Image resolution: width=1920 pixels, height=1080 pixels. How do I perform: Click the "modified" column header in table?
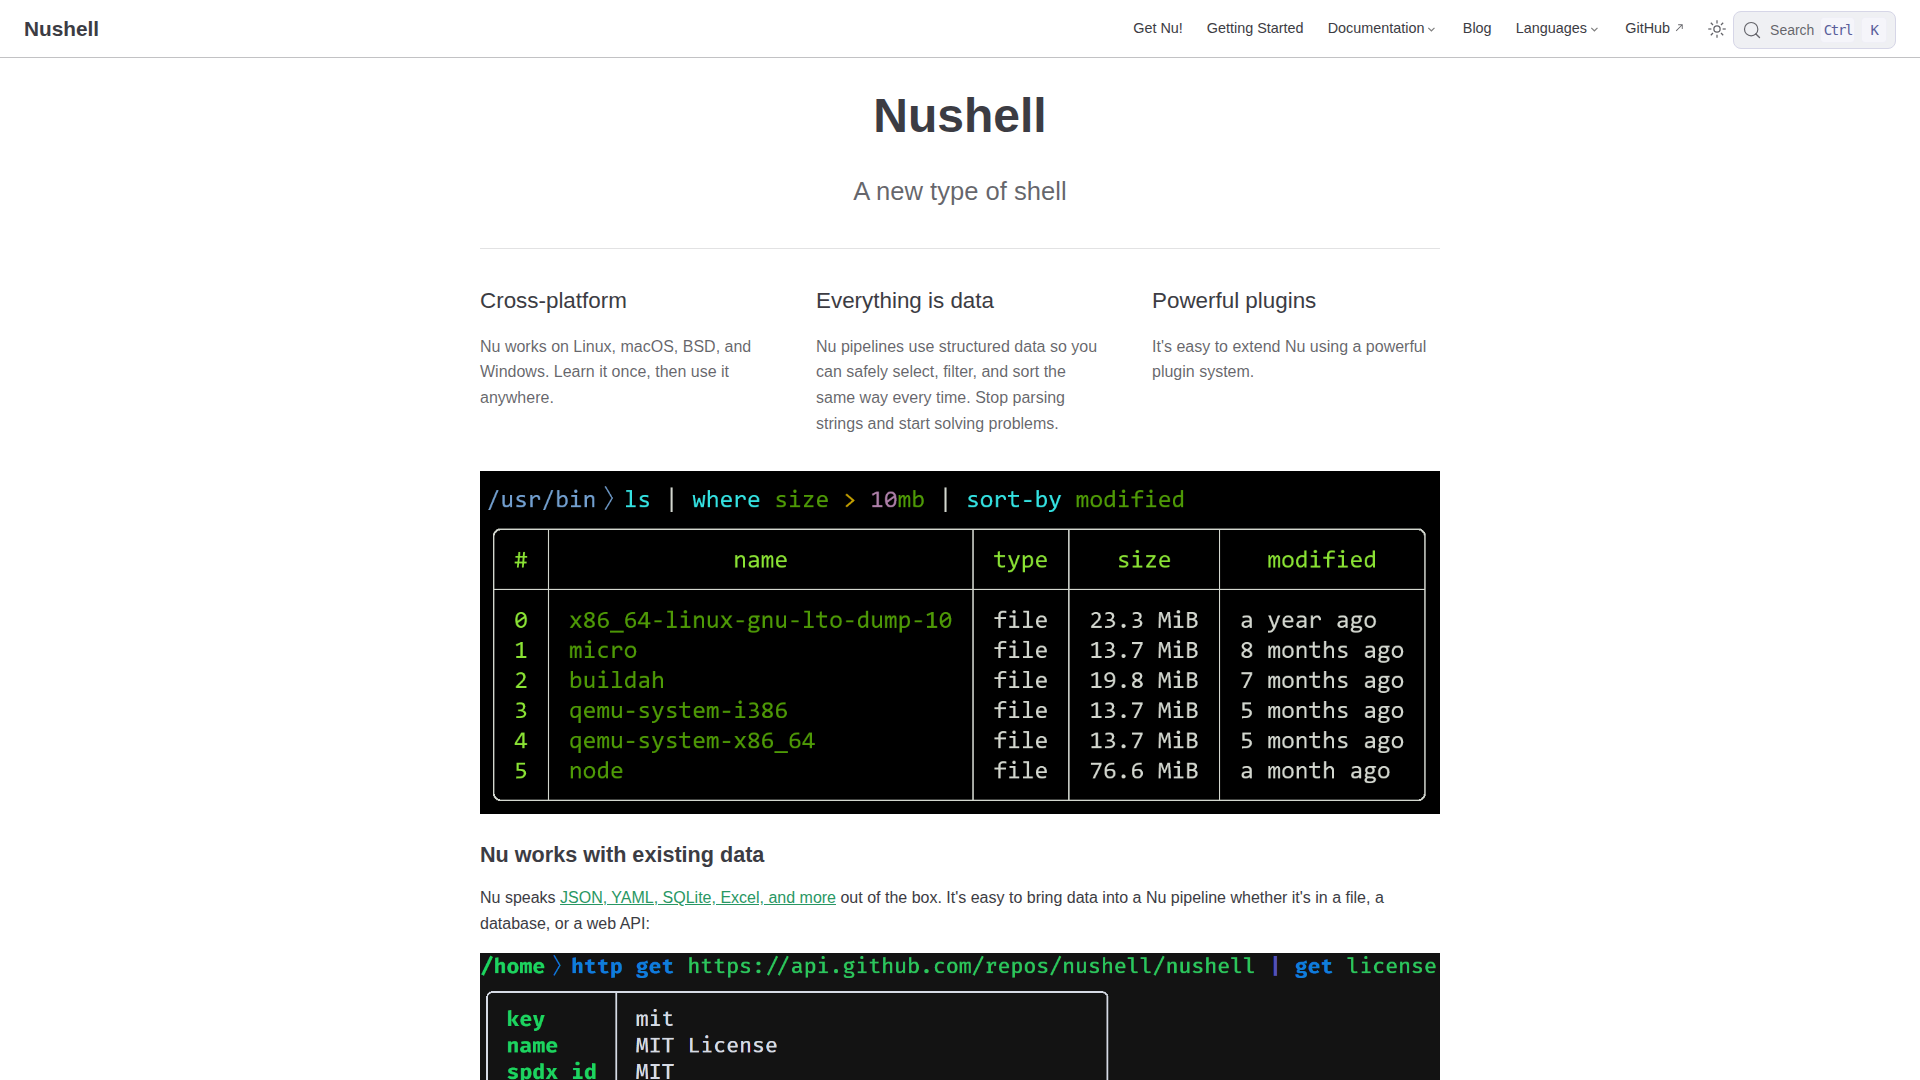tap(1321, 560)
